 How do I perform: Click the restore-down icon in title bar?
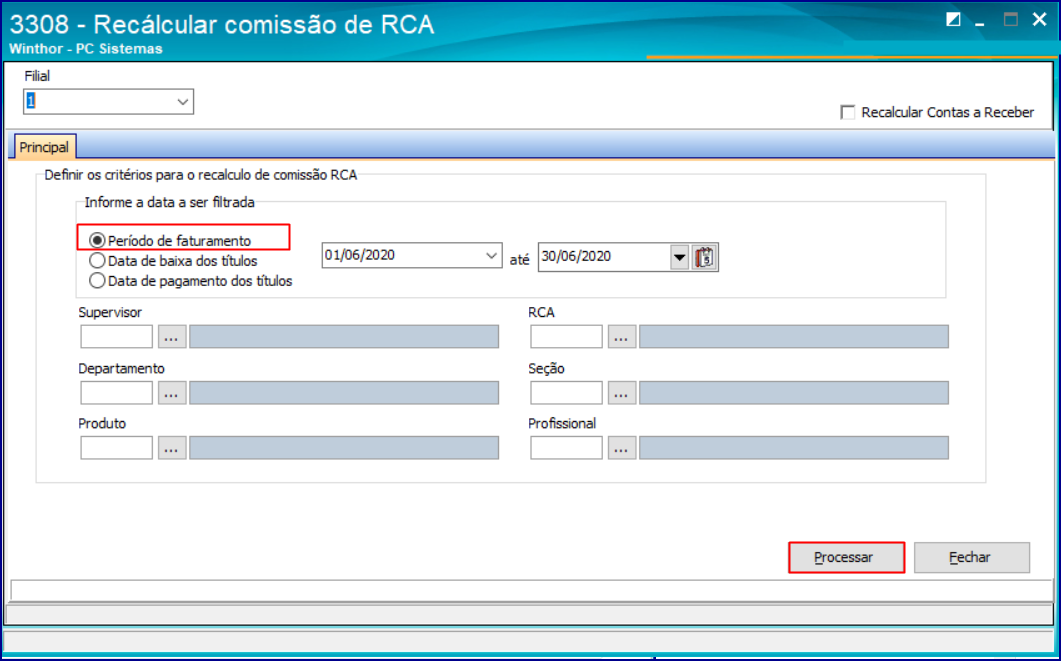(x=953, y=20)
